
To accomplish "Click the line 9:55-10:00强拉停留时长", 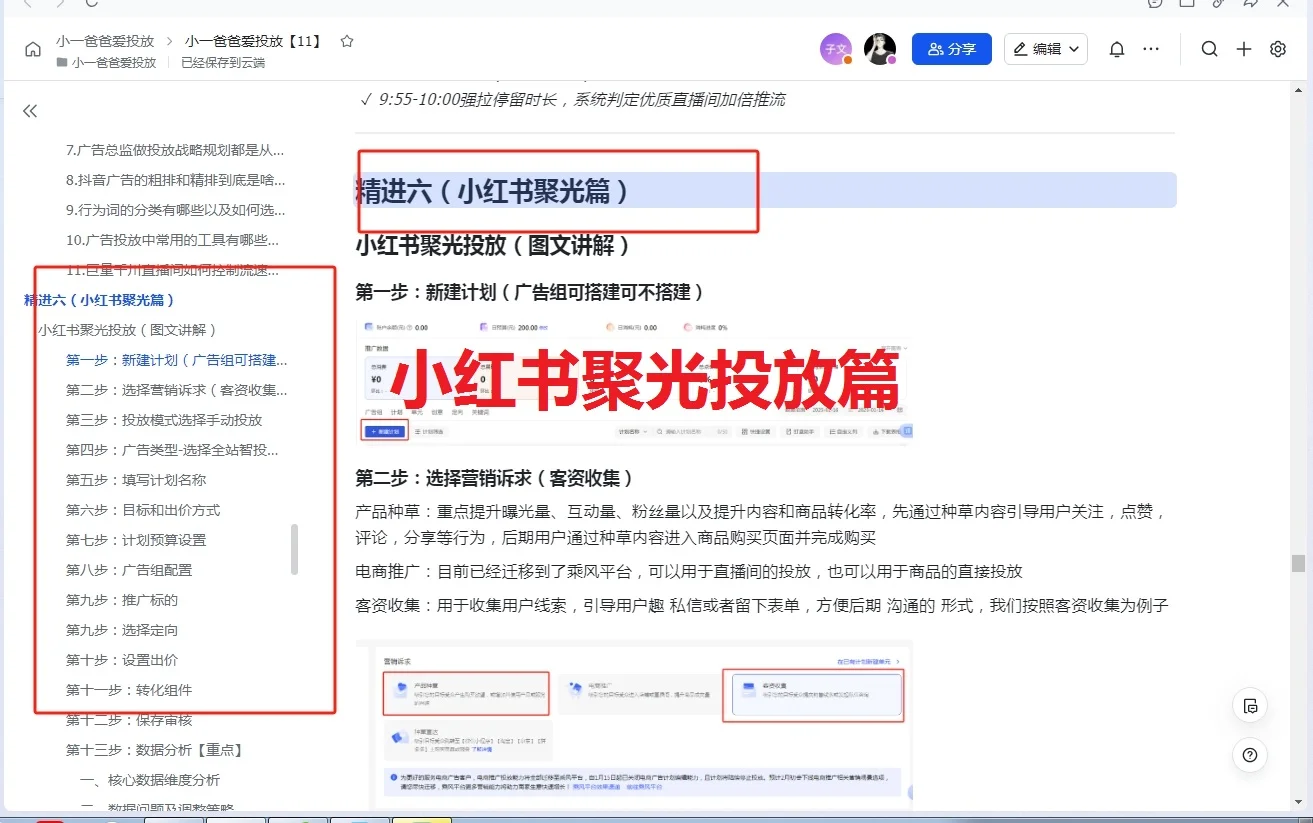I will [x=572, y=100].
